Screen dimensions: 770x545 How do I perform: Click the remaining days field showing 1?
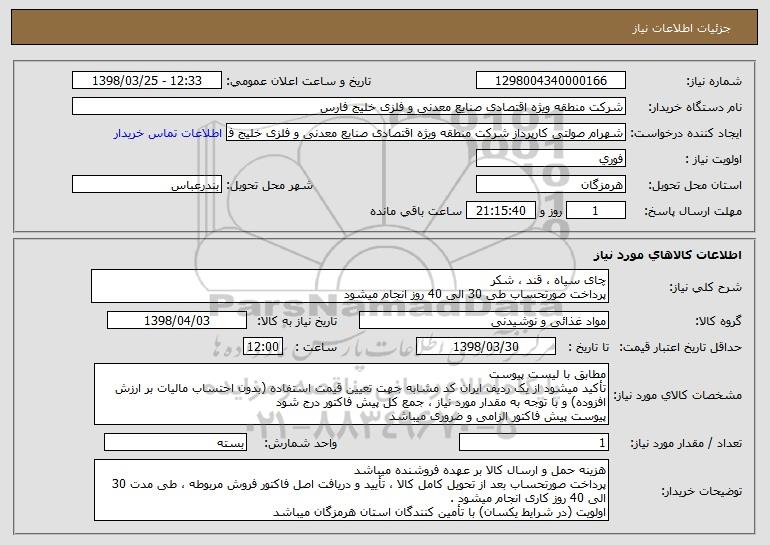pyautogui.click(x=596, y=211)
